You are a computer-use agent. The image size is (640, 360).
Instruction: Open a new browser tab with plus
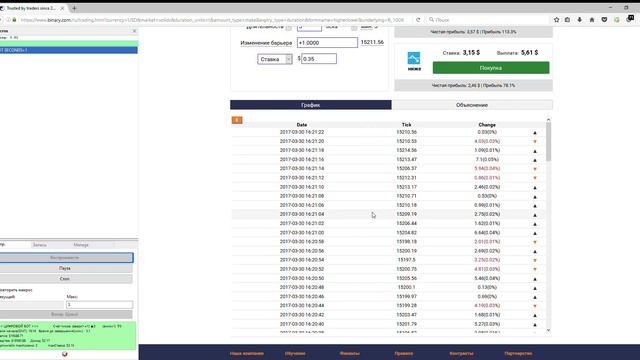click(74, 8)
